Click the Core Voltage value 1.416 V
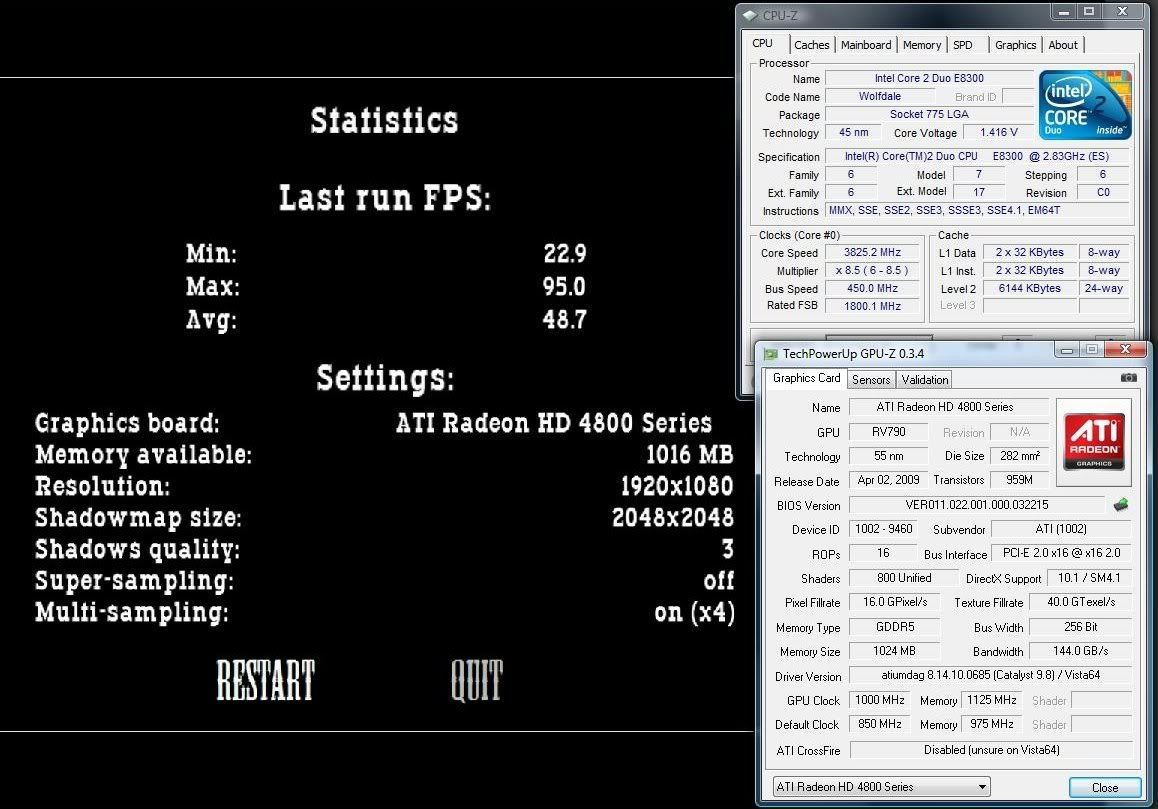The height and width of the screenshot is (809, 1158). 998,132
